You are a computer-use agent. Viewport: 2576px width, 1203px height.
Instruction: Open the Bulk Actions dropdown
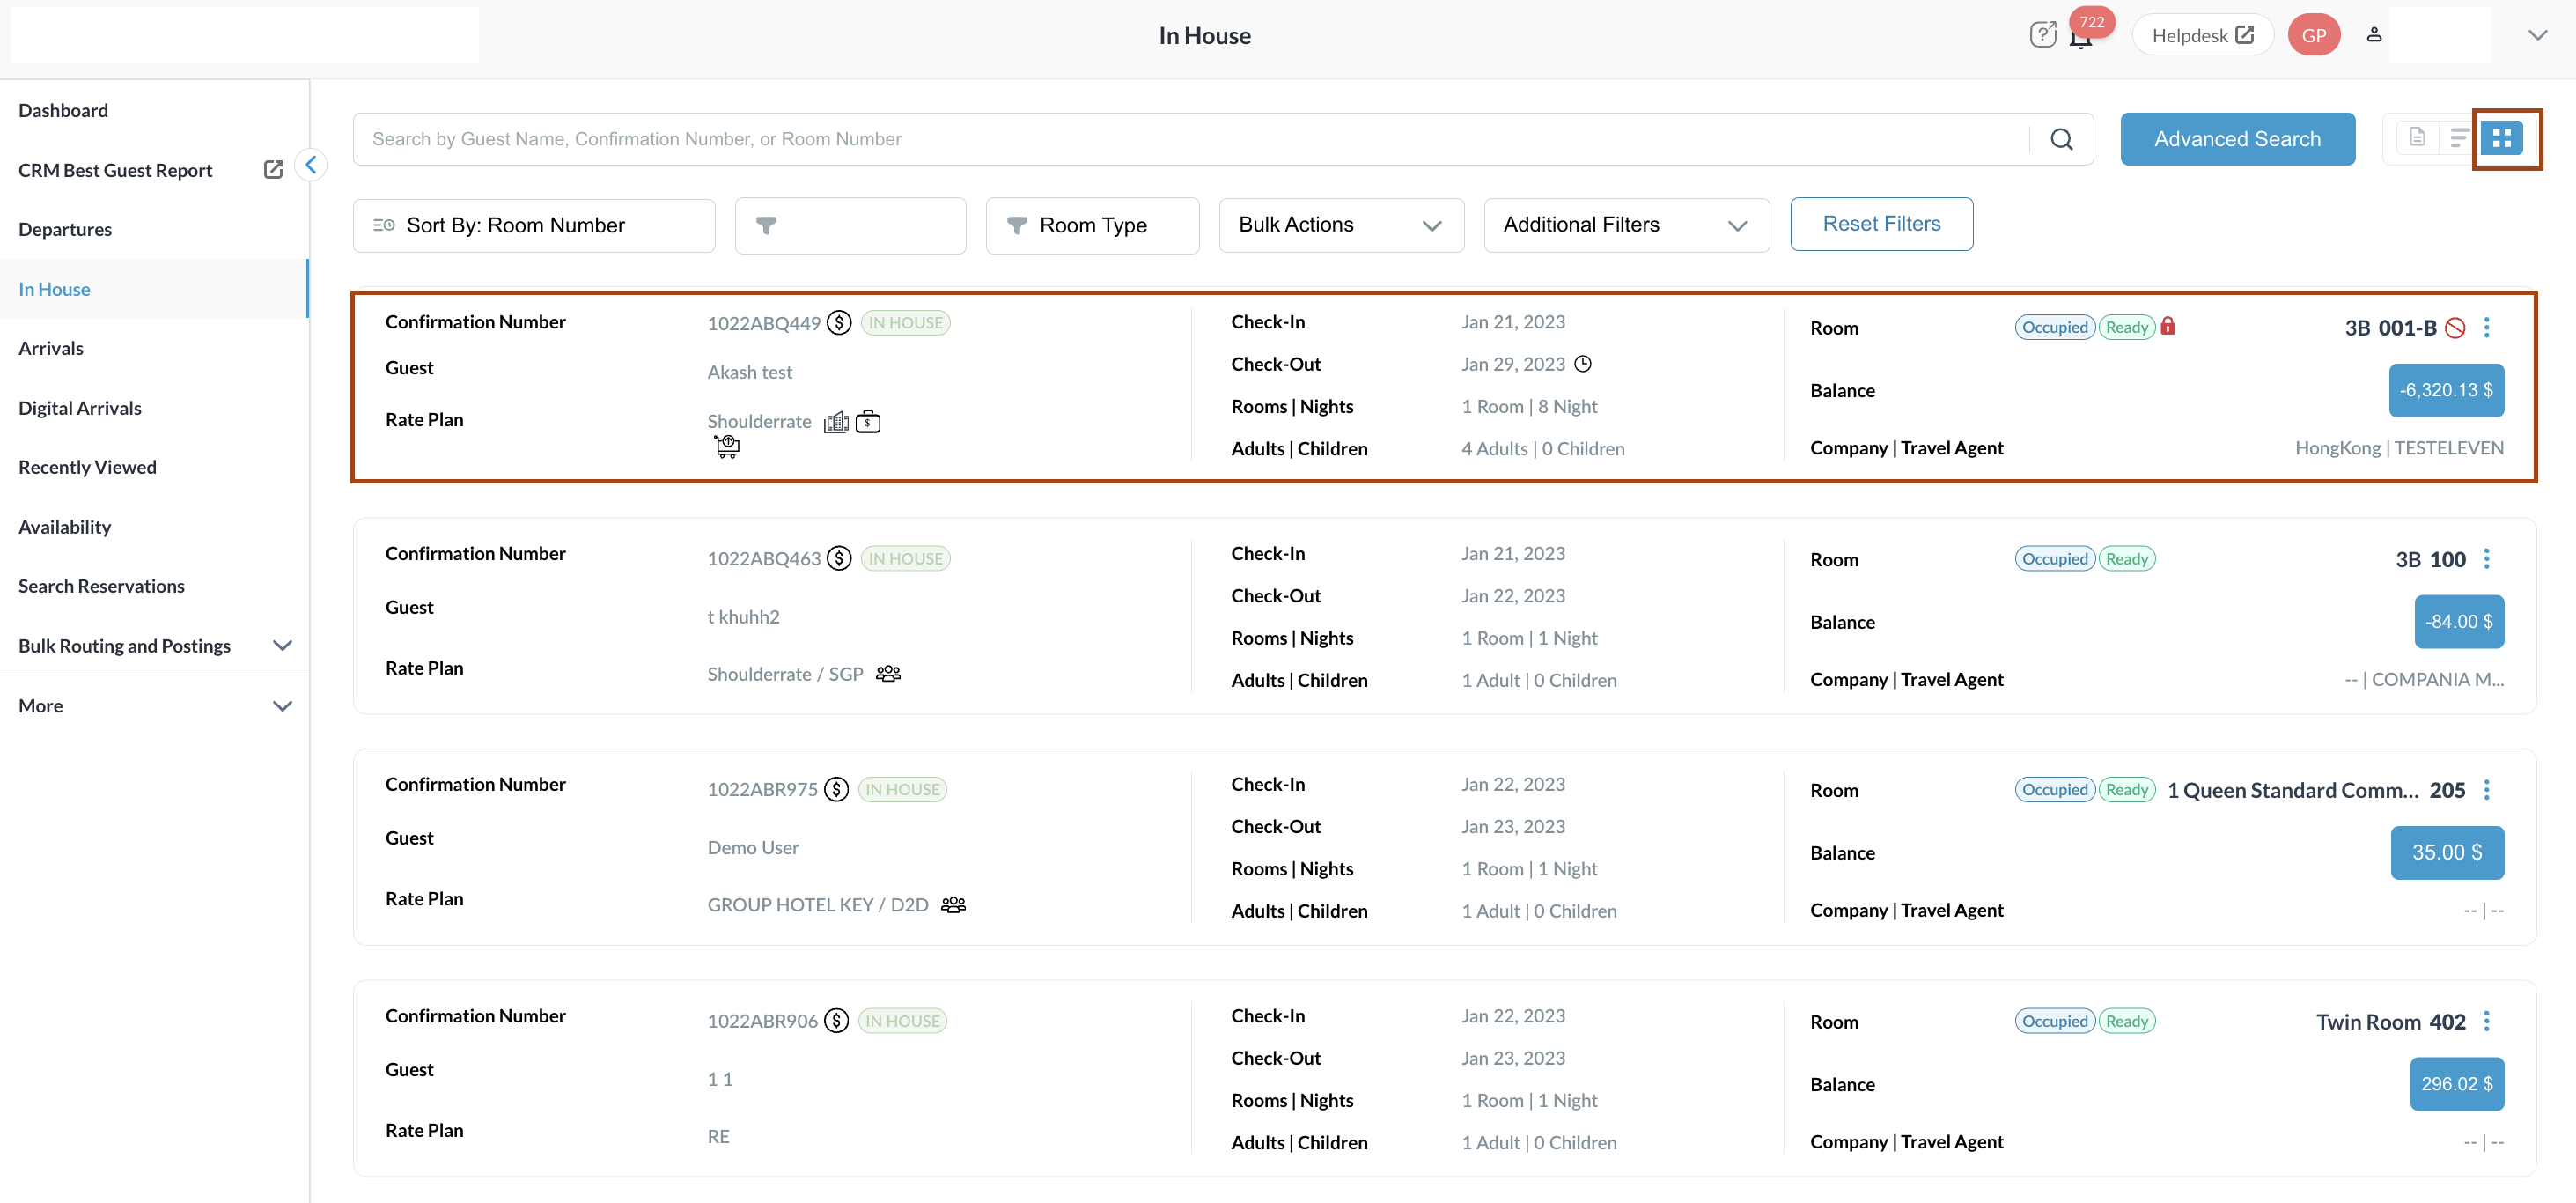click(x=1340, y=225)
